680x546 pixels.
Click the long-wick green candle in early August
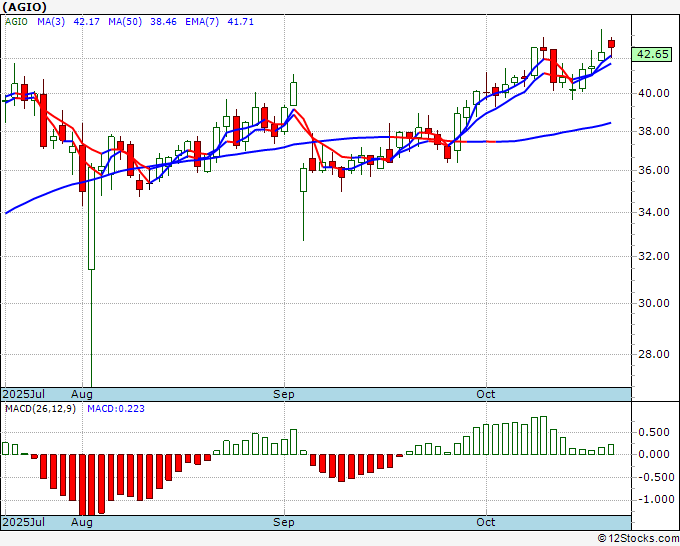(92, 218)
